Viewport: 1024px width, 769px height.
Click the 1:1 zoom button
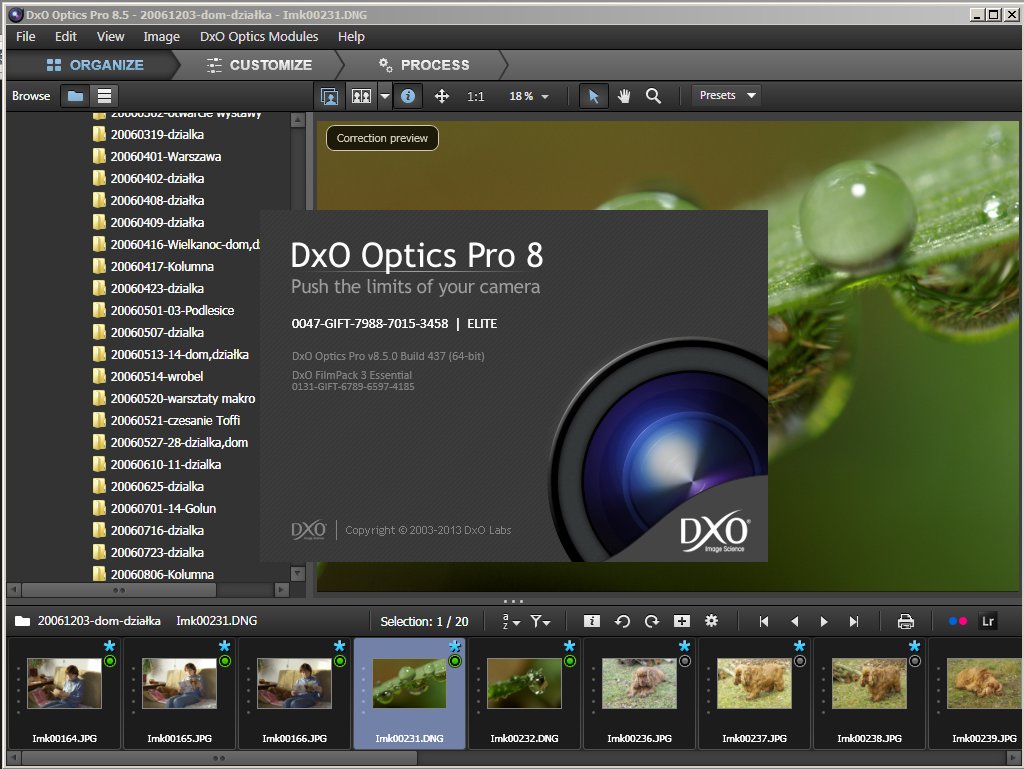(475, 96)
